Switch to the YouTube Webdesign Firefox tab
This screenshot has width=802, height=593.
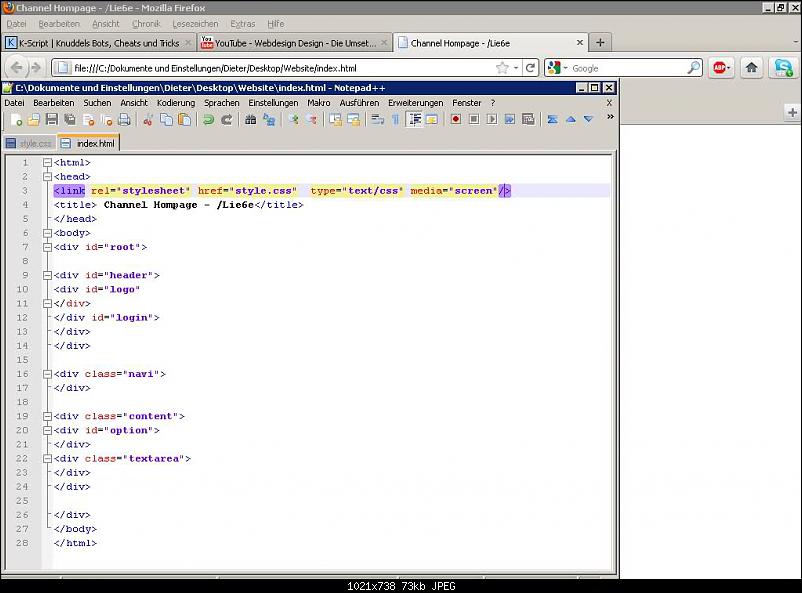pos(295,43)
